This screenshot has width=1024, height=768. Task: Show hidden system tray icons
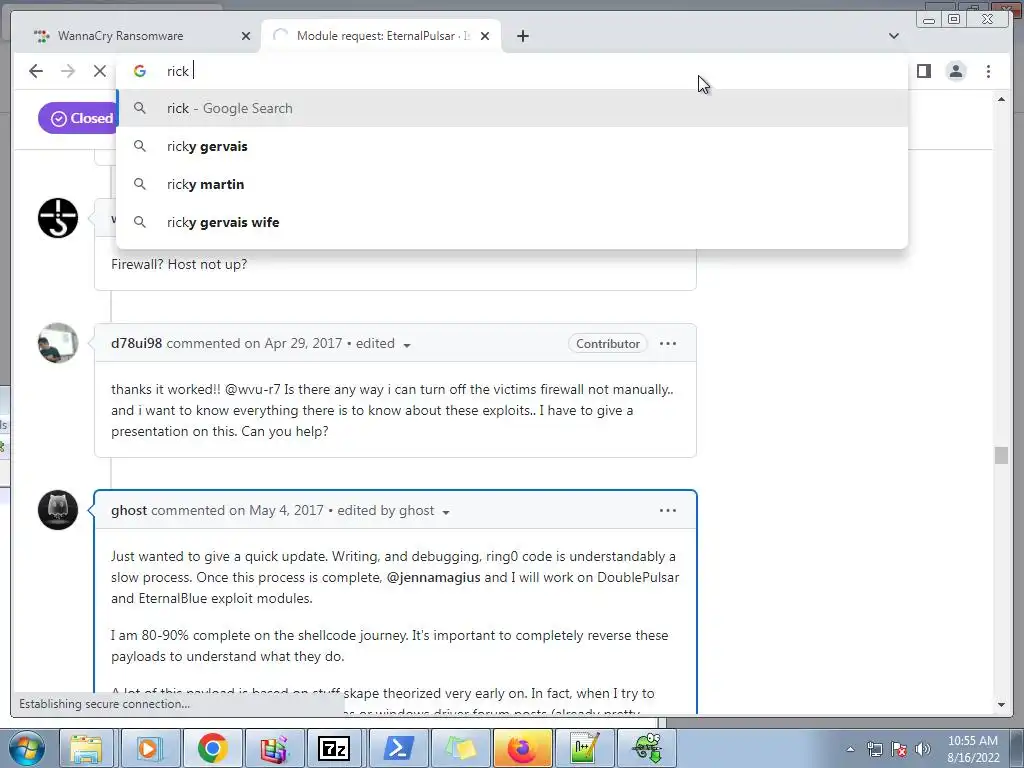(850, 749)
